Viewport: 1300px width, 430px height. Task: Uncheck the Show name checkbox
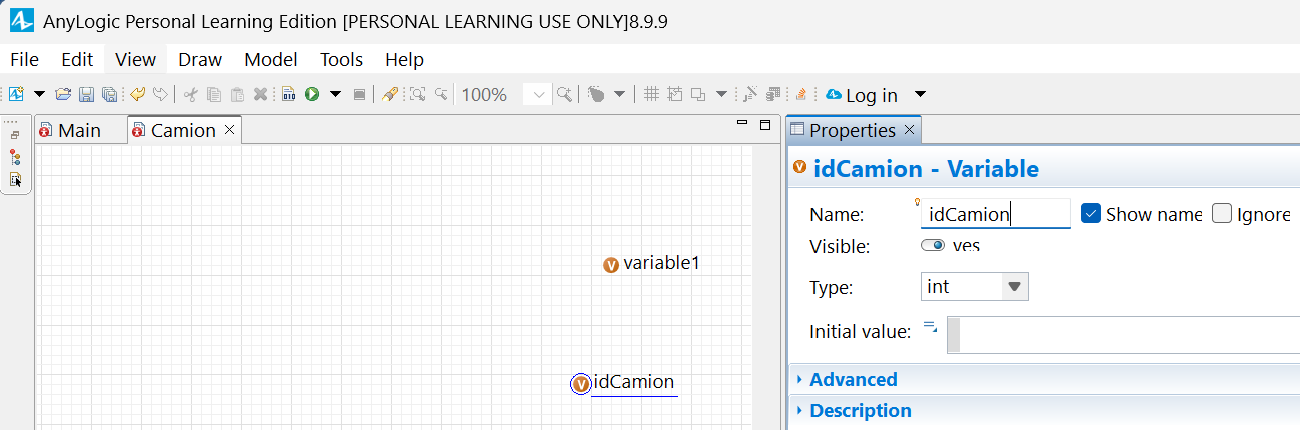(x=1091, y=213)
